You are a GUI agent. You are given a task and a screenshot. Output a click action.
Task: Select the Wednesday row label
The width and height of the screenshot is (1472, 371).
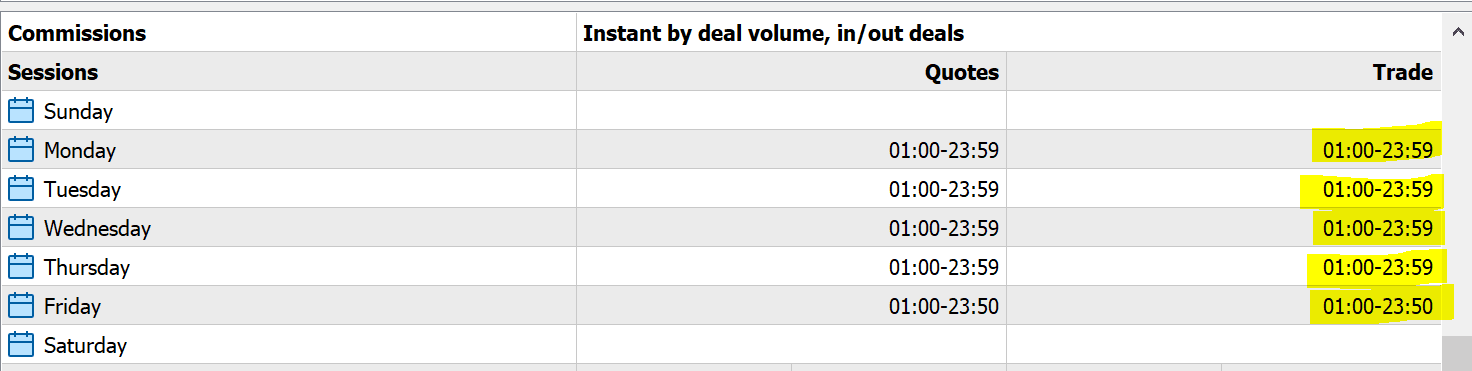coord(97,229)
